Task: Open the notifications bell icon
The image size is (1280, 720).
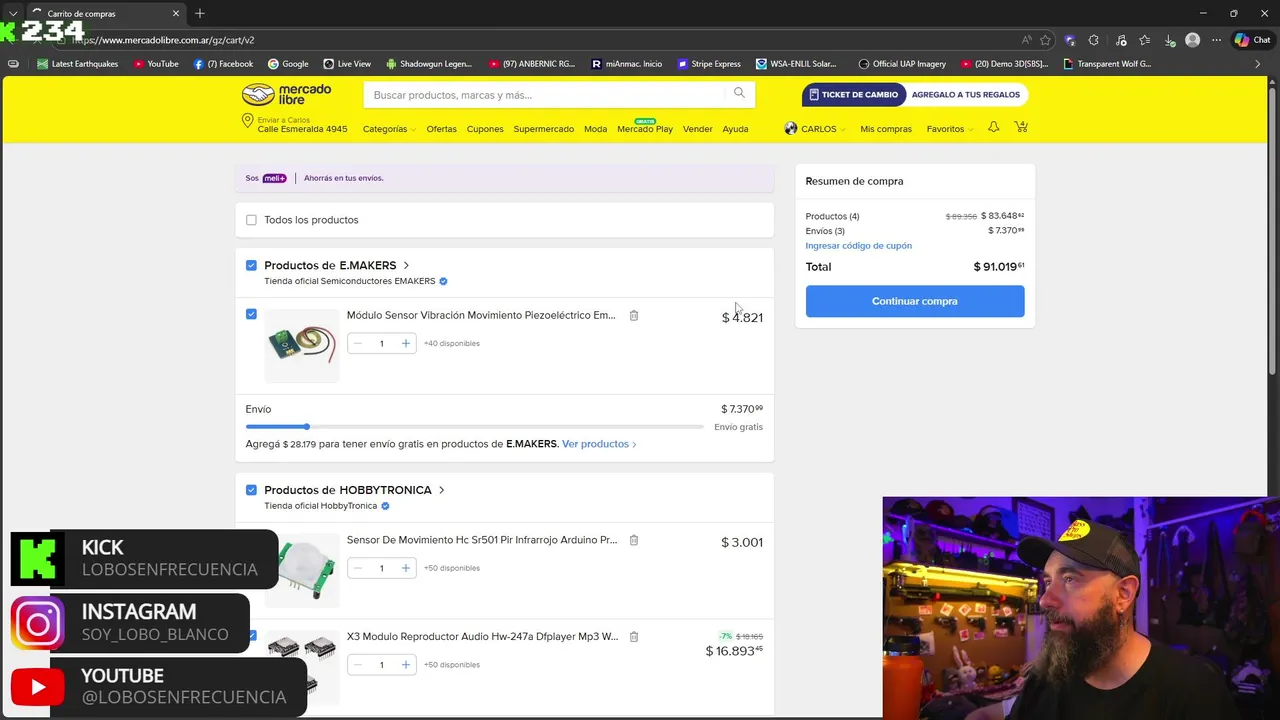Action: (993, 127)
